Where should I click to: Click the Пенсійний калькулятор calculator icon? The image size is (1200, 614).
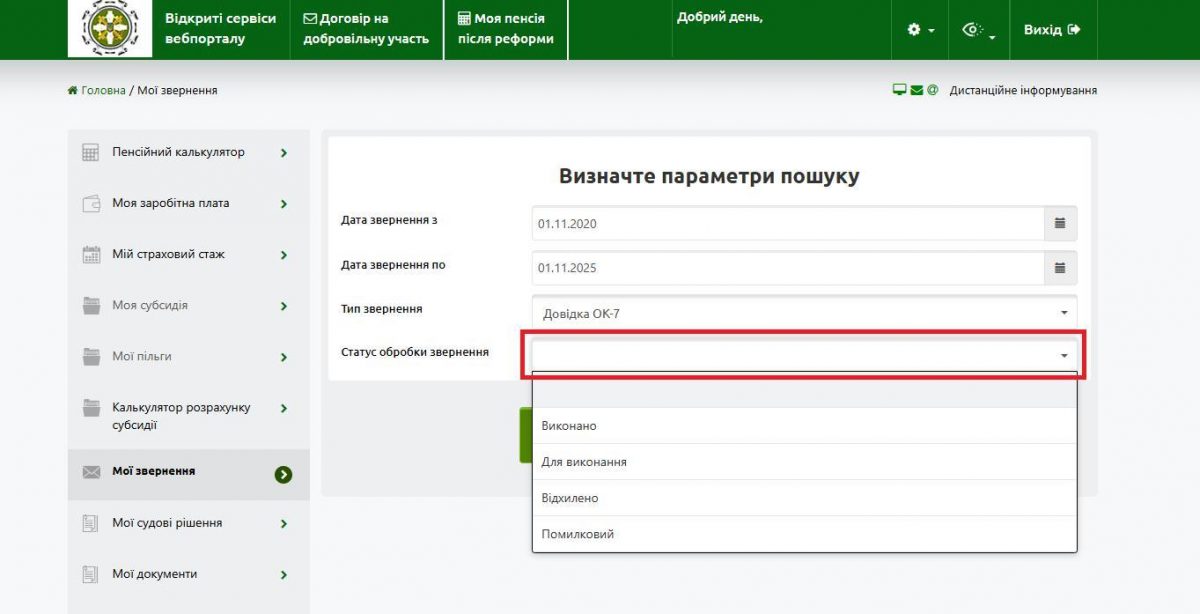91,153
